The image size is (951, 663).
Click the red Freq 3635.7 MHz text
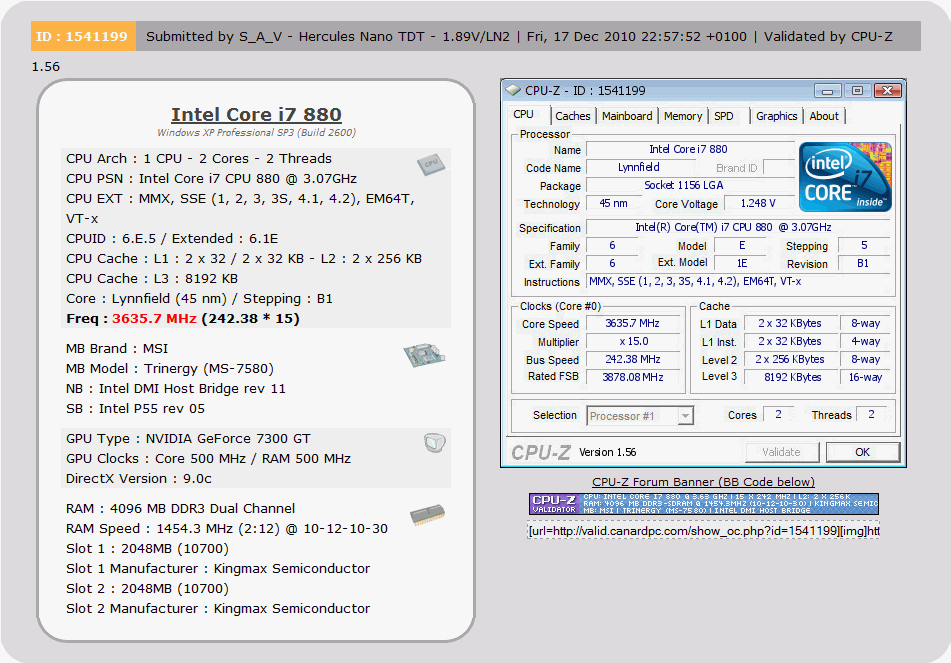pos(154,318)
